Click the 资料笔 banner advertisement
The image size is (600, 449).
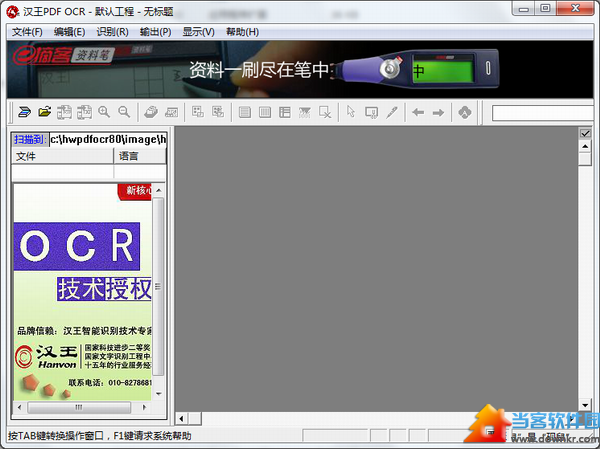[300, 70]
